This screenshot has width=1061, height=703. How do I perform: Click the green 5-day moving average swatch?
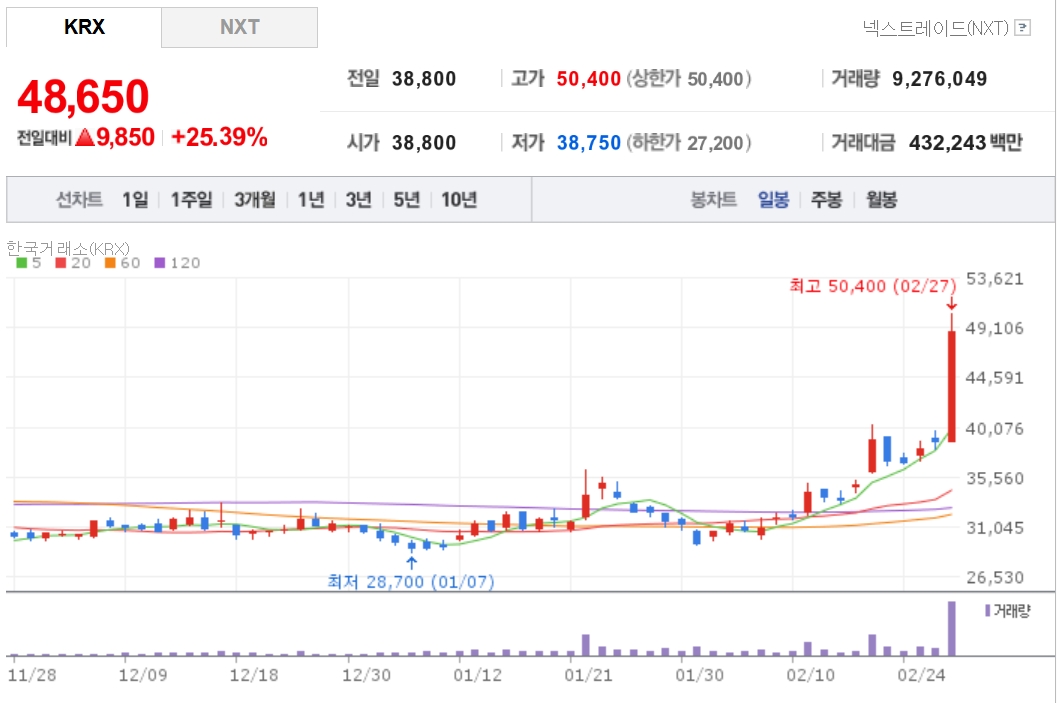click(21, 263)
